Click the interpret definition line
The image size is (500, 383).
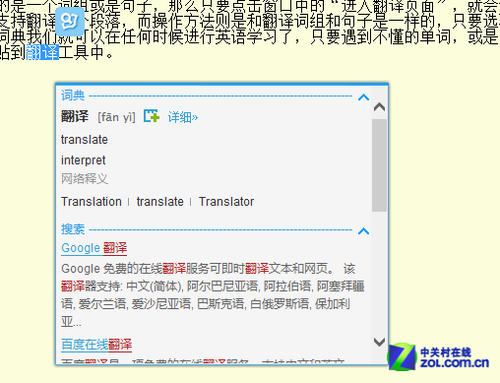tap(83, 160)
